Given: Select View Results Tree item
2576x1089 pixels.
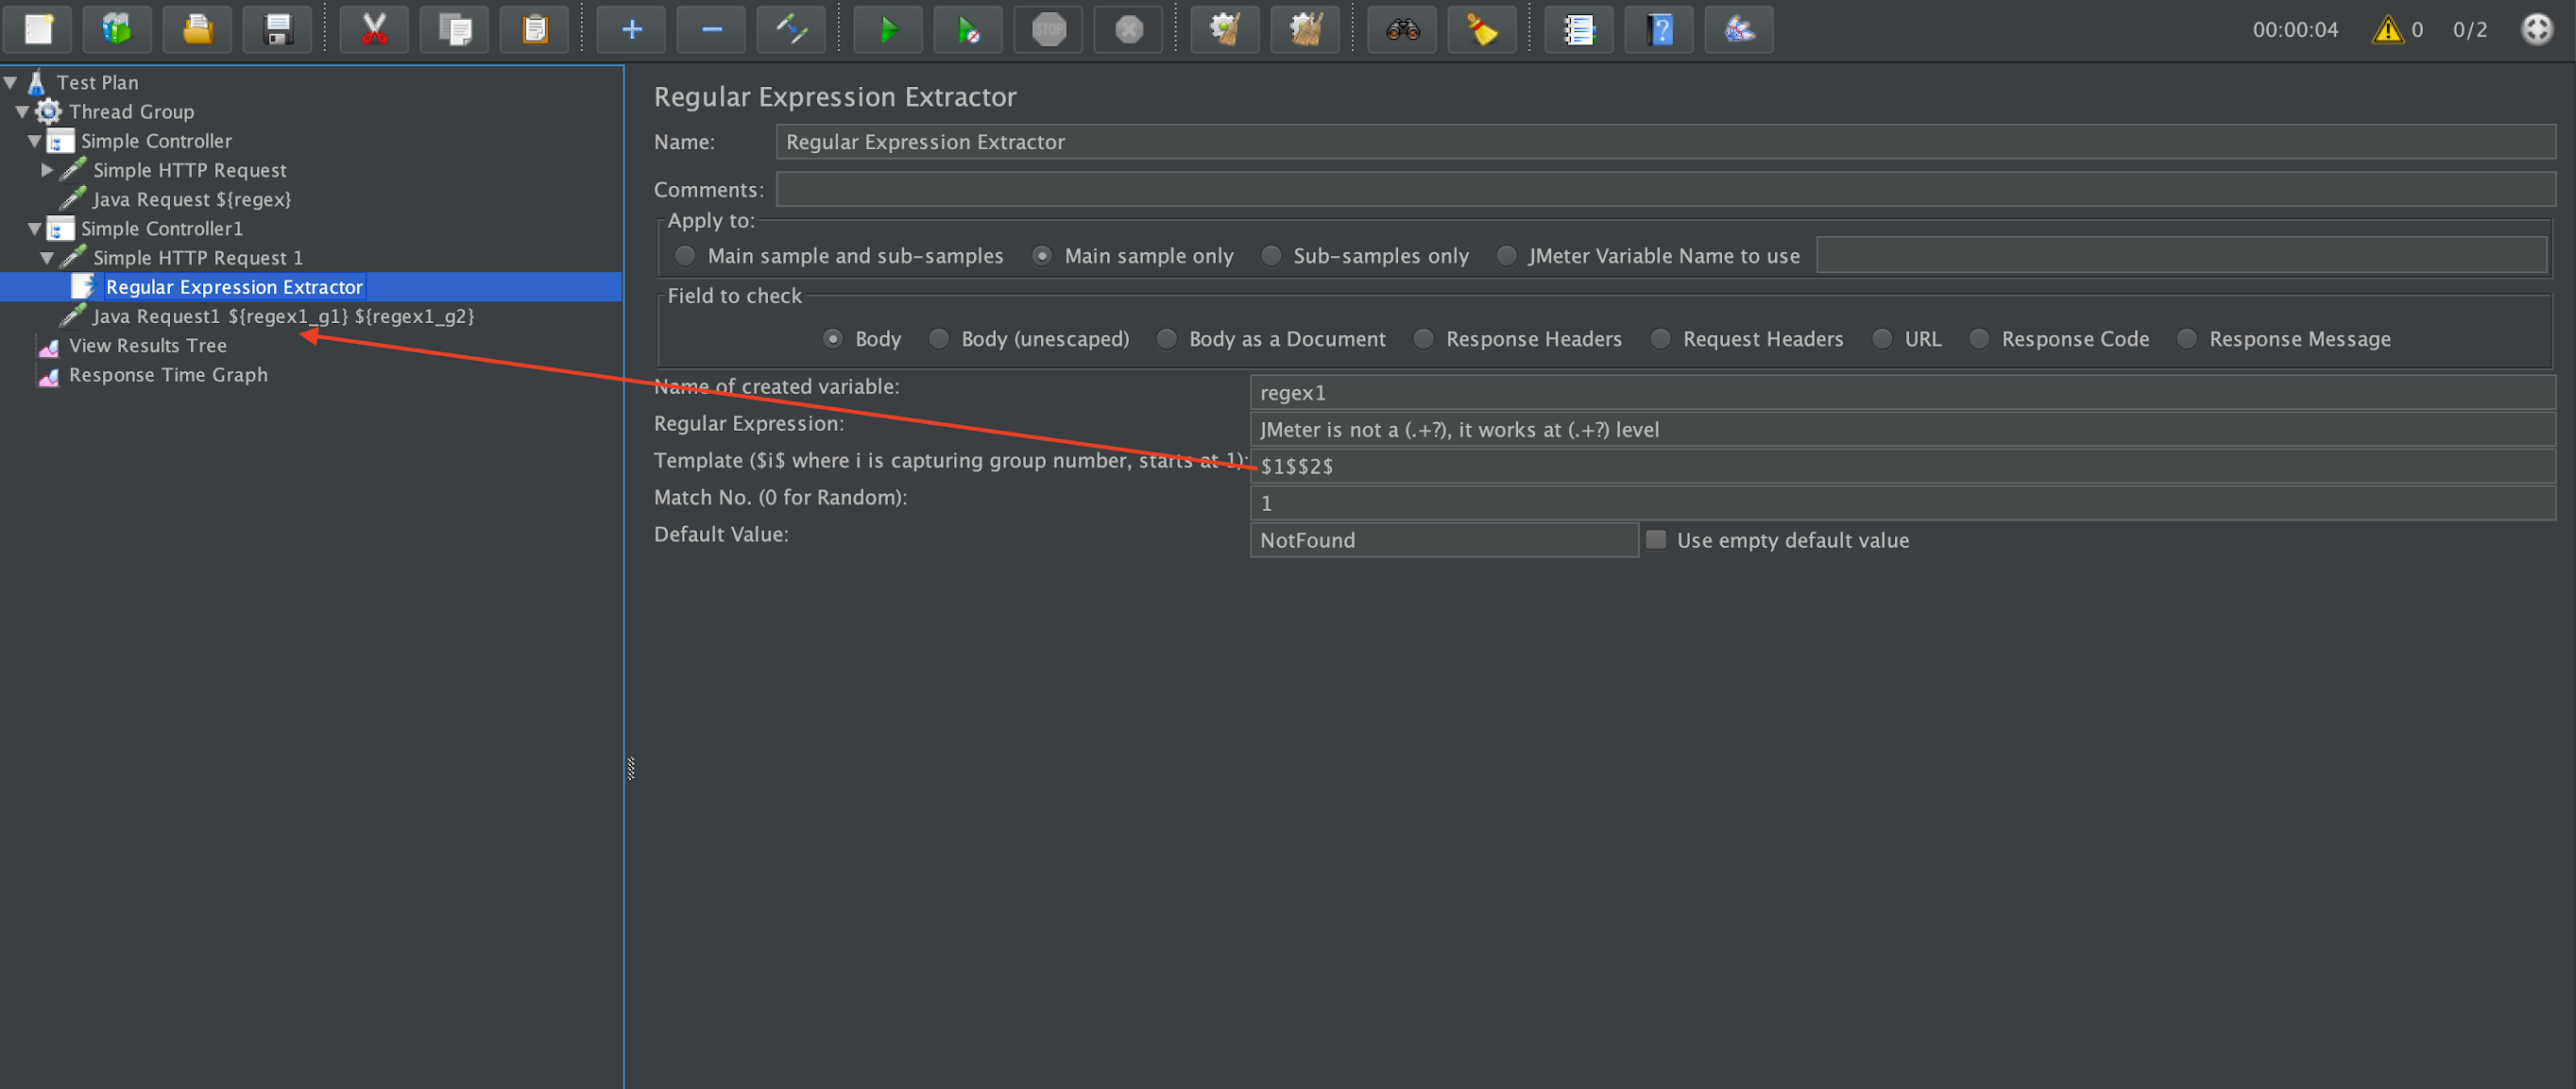Looking at the screenshot, I should tap(147, 346).
